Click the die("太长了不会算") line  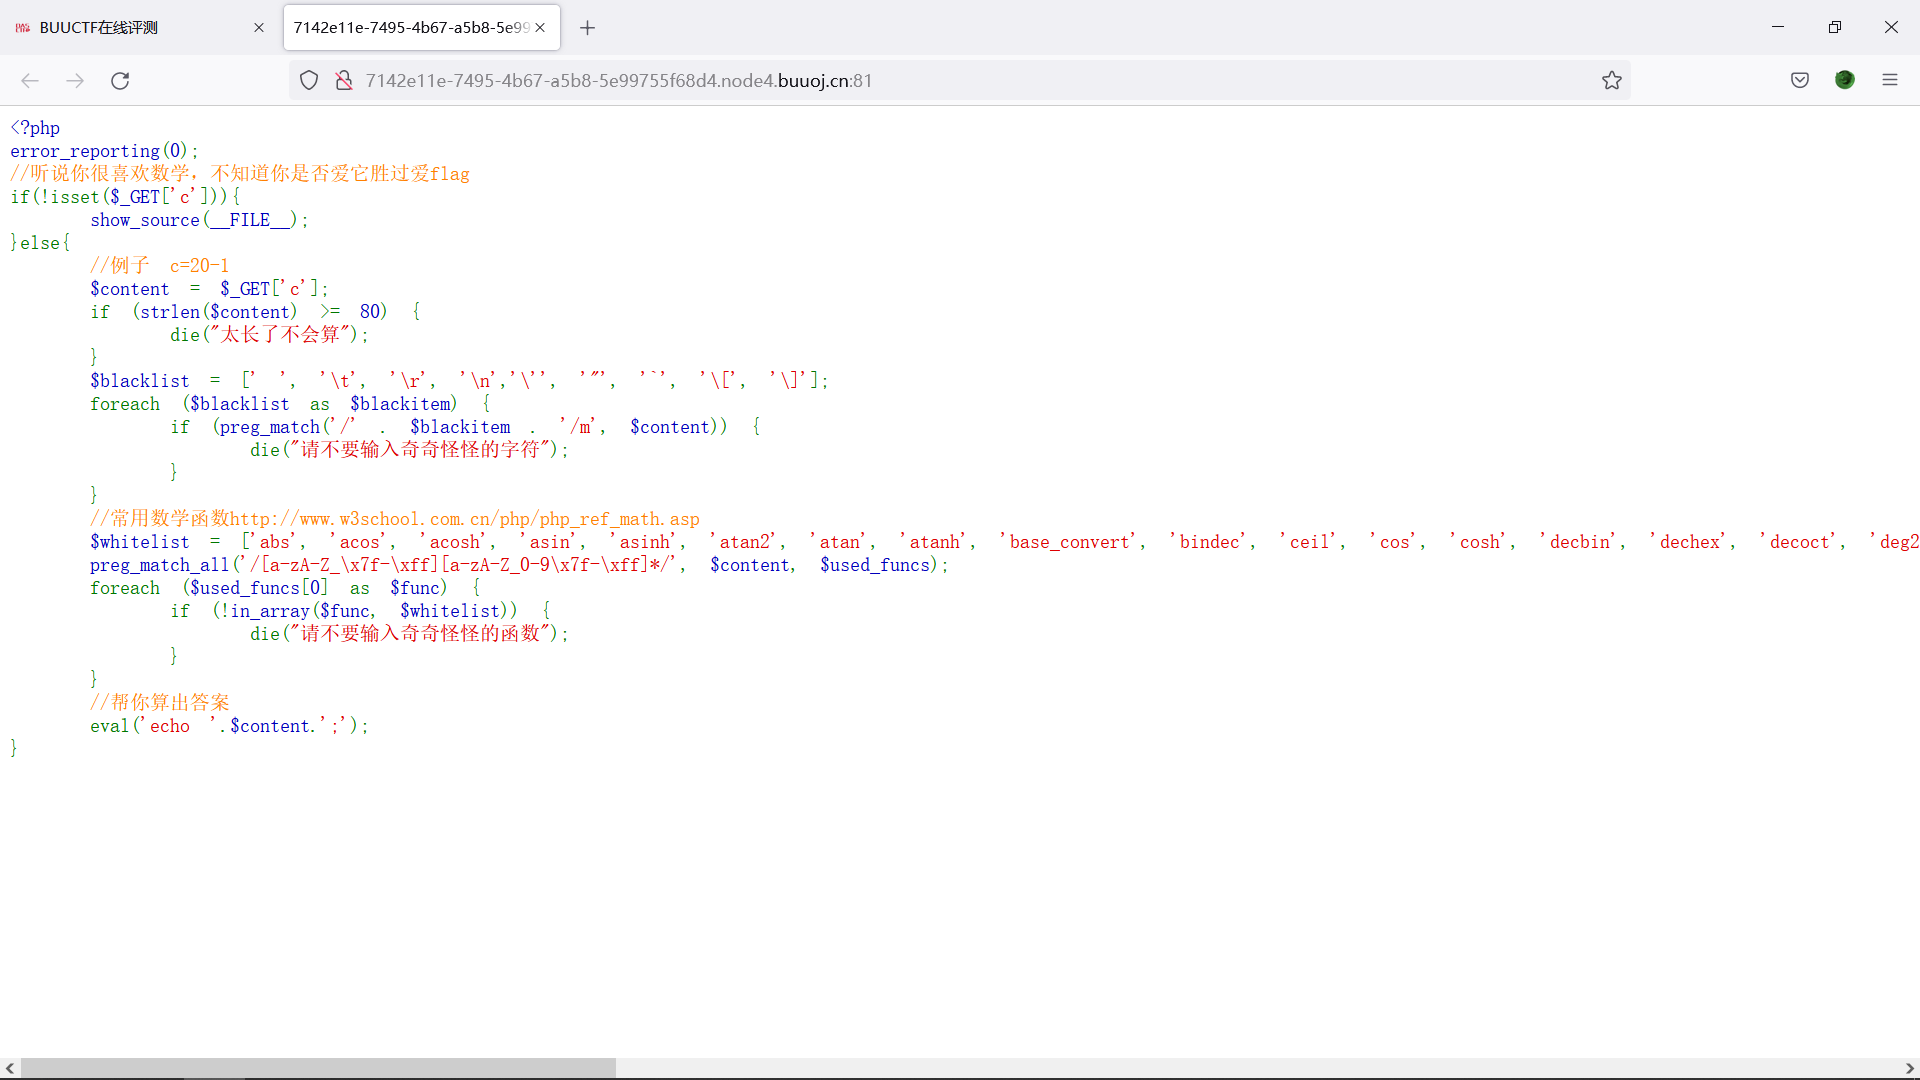pyautogui.click(x=269, y=335)
